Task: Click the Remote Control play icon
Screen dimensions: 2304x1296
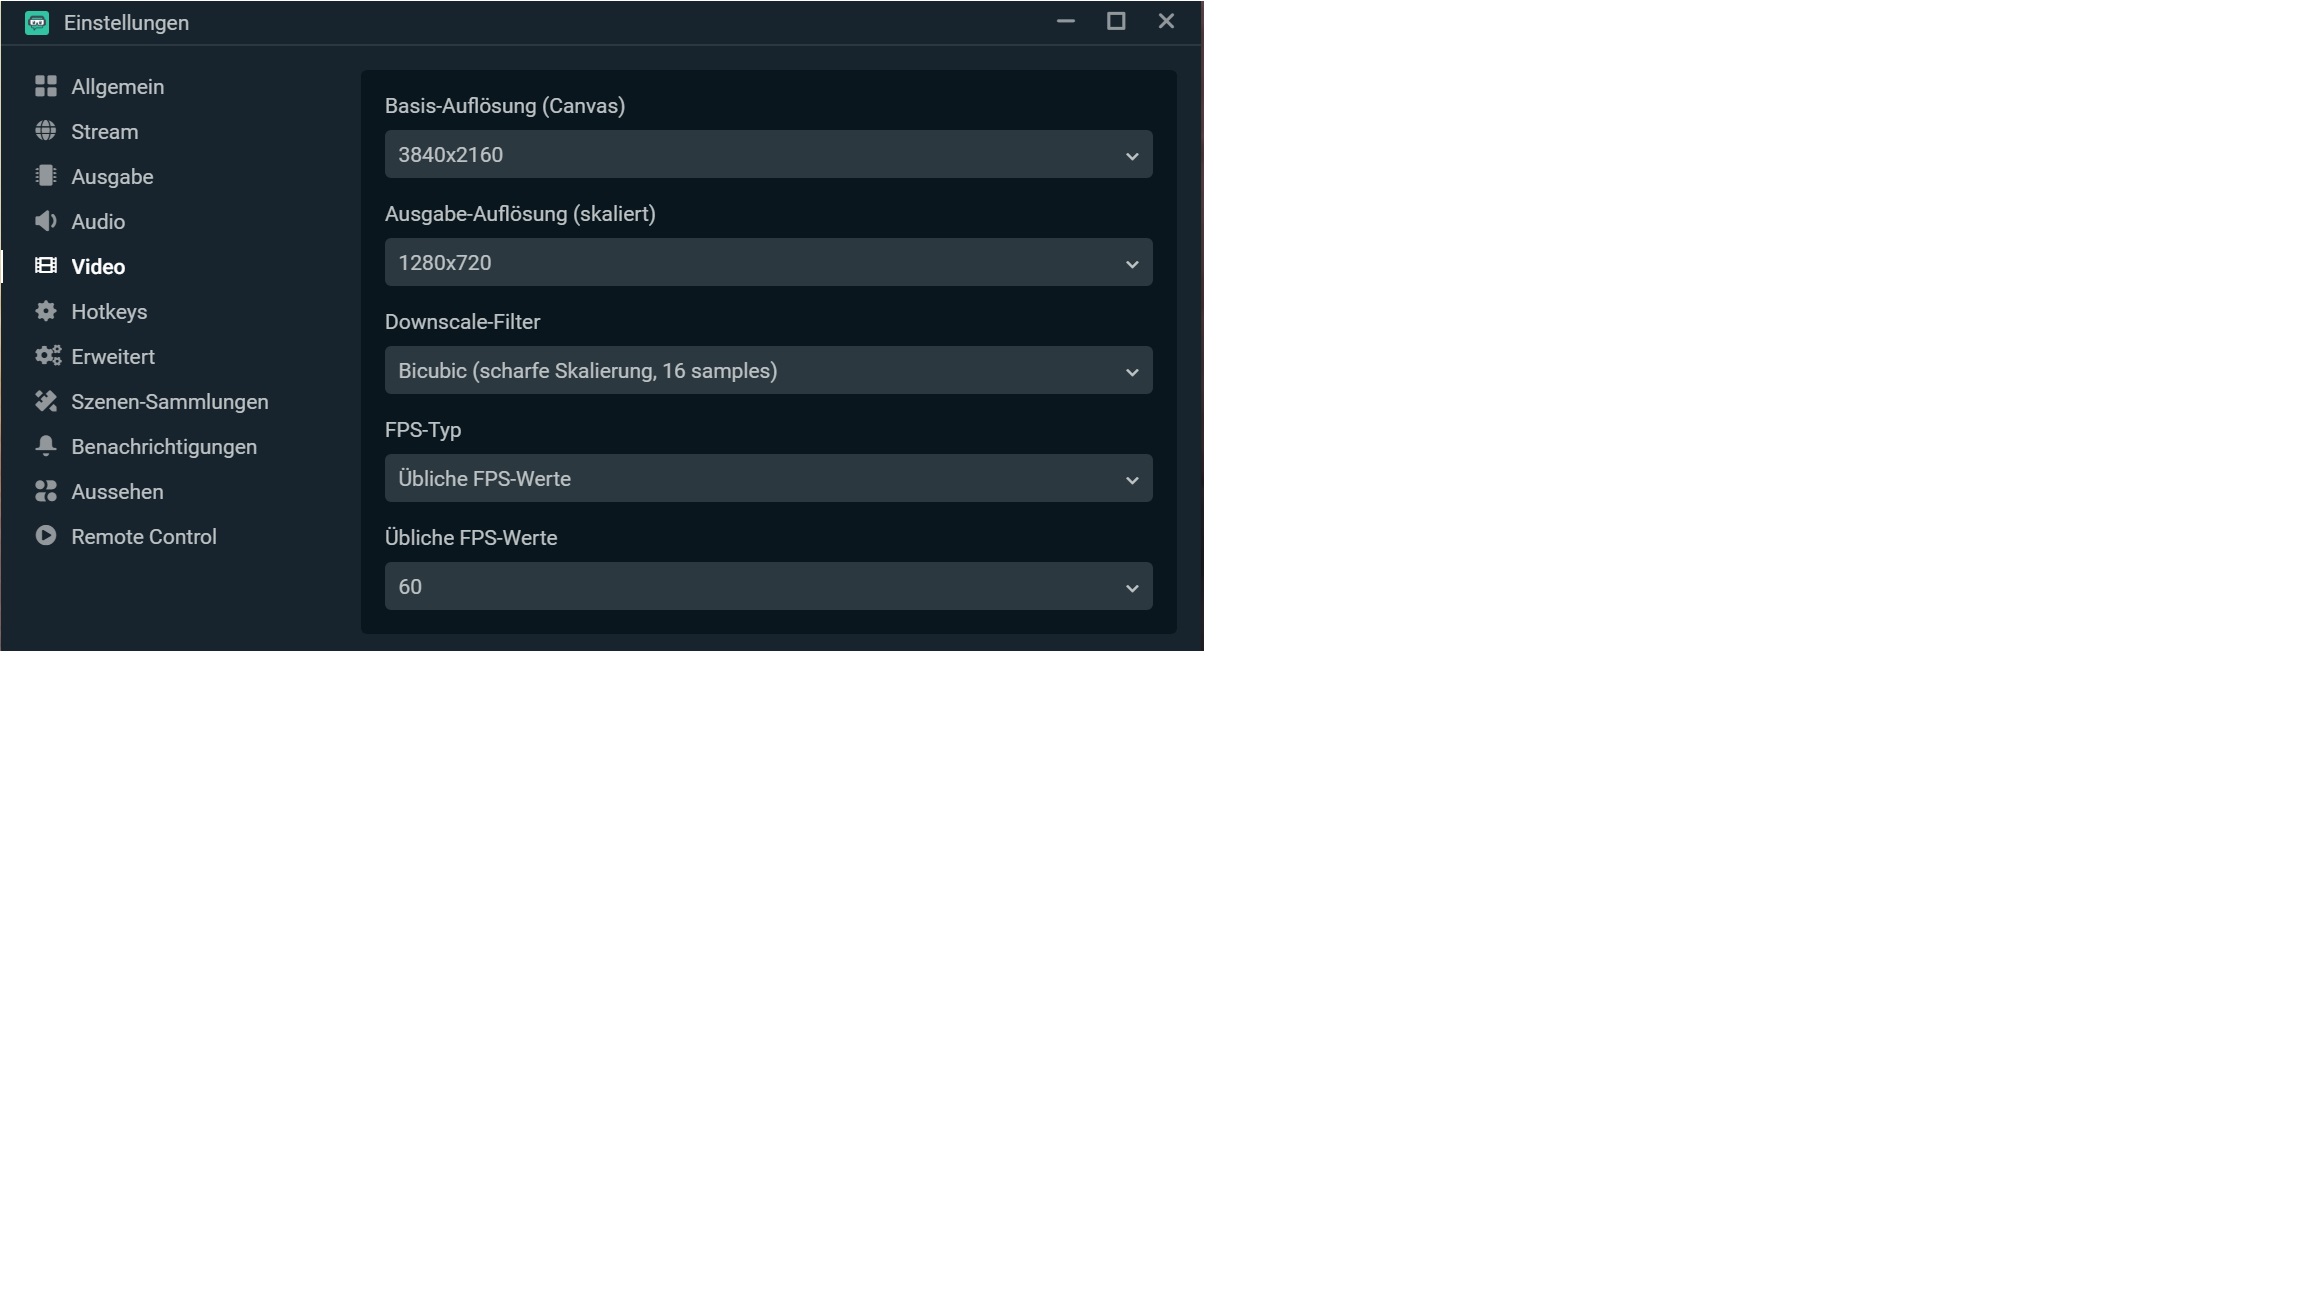Action: tap(46, 537)
